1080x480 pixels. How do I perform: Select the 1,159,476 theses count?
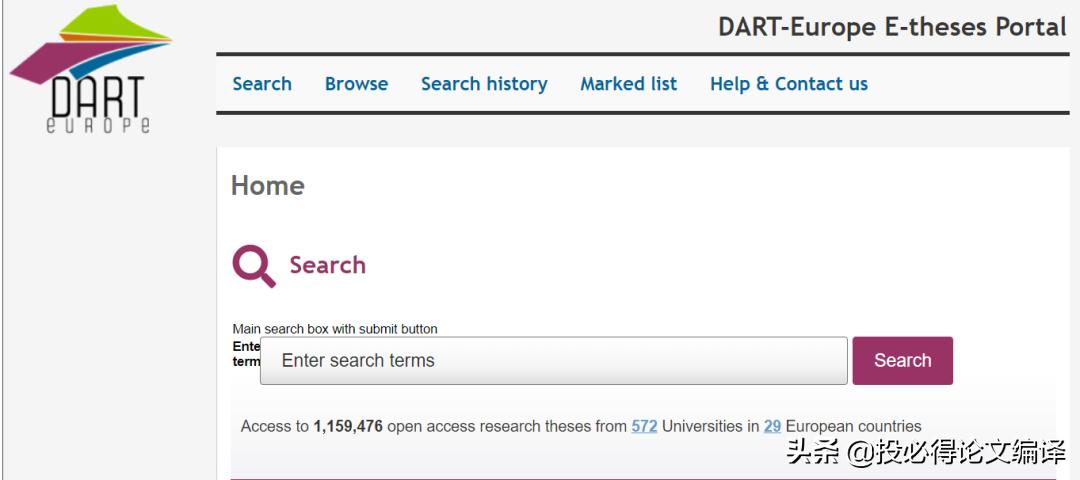348,426
